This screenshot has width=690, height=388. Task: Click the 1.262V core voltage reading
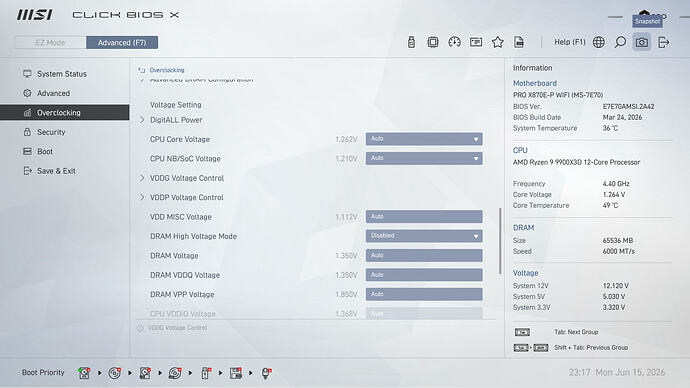tap(346, 139)
